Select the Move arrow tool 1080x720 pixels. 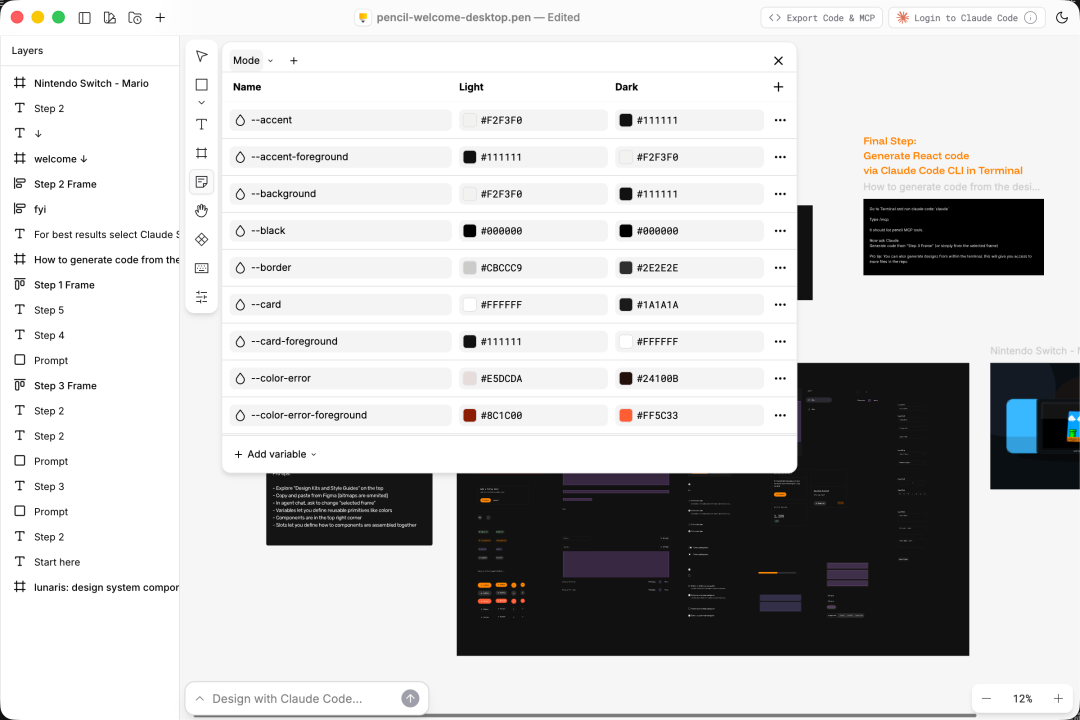click(x=201, y=56)
